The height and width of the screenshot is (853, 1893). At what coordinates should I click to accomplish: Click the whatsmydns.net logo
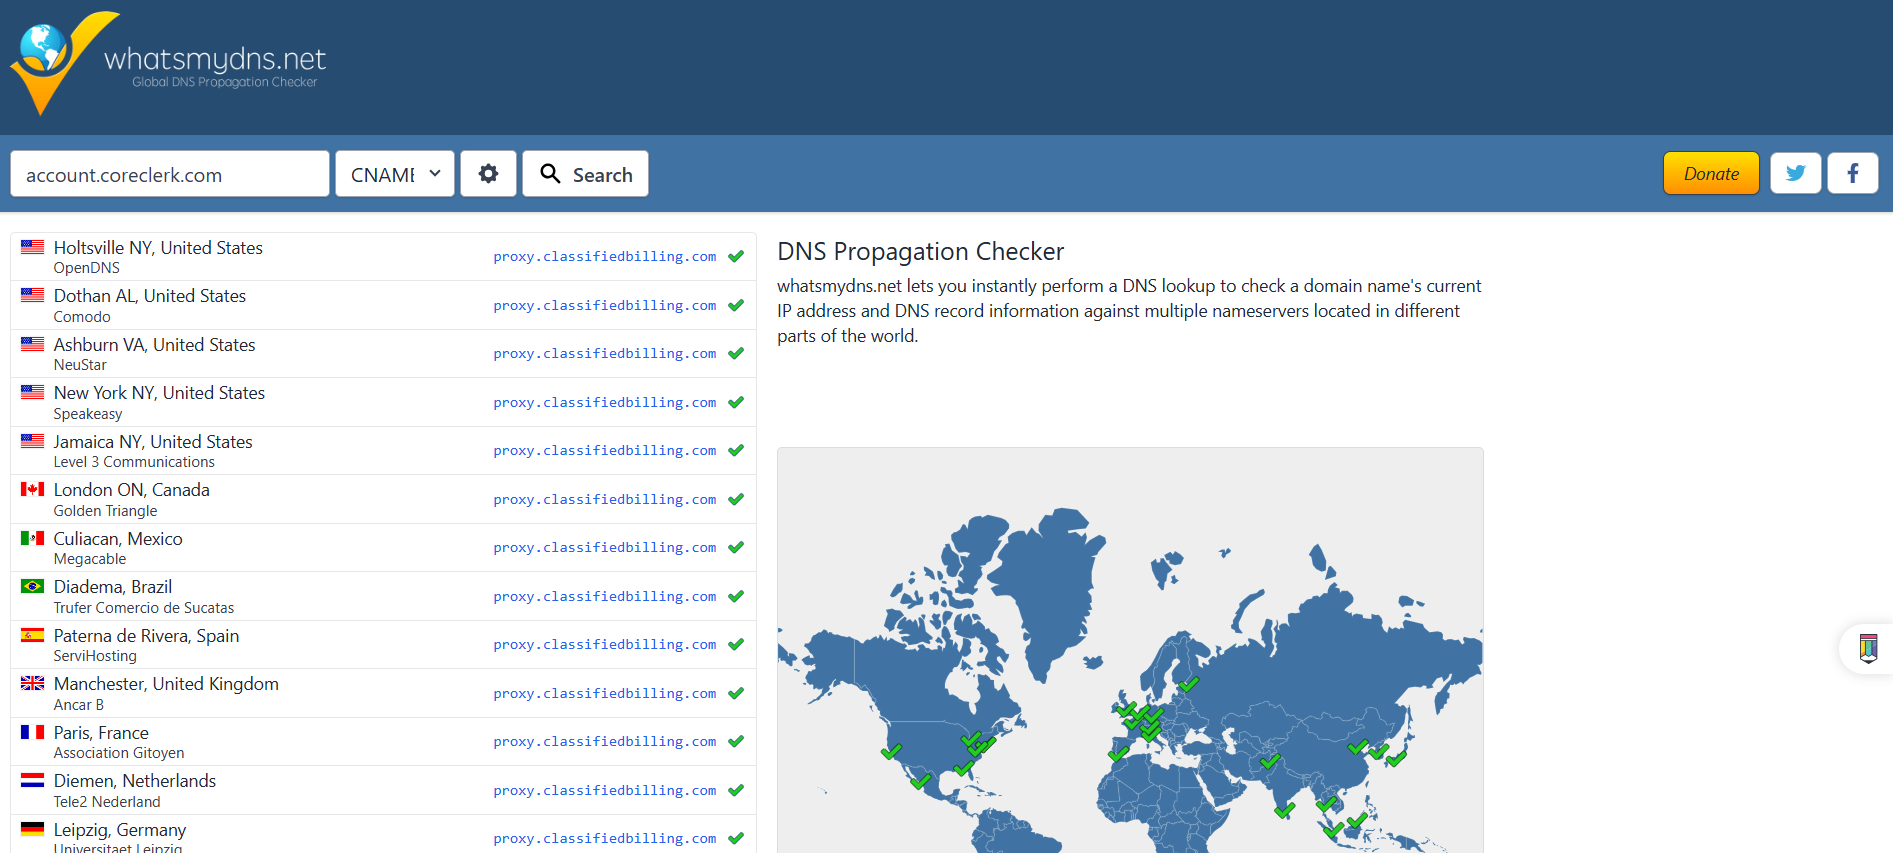168,63
